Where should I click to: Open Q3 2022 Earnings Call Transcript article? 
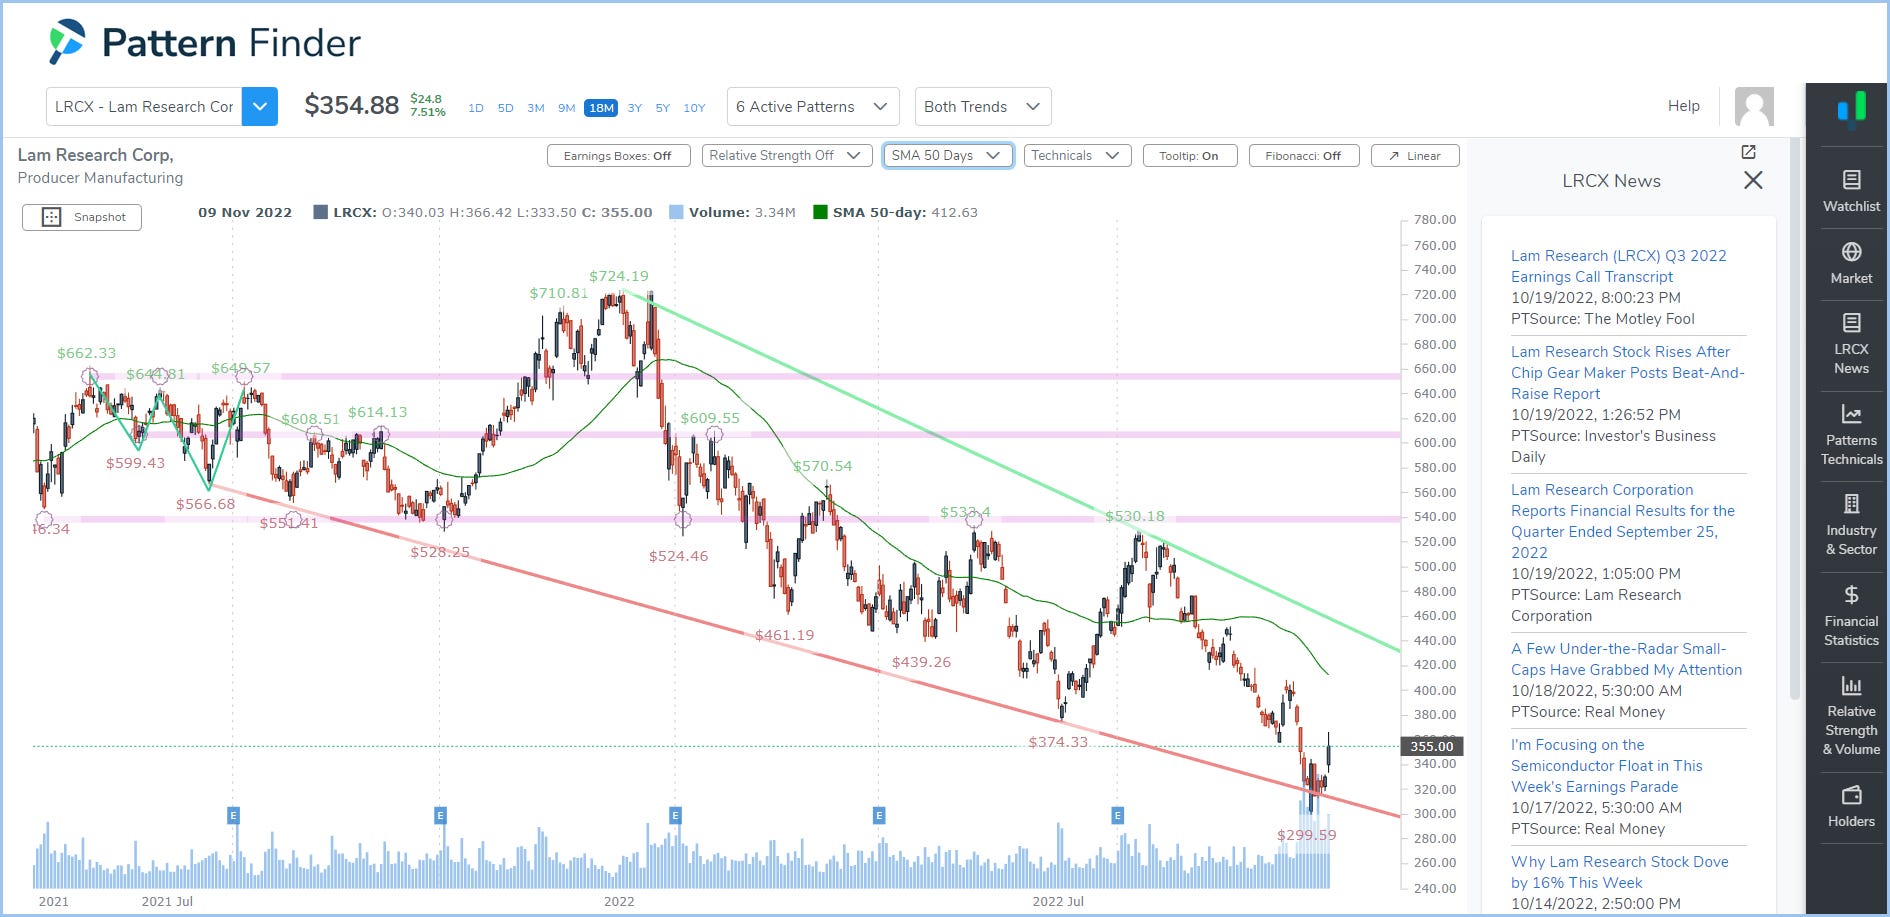coord(1618,266)
